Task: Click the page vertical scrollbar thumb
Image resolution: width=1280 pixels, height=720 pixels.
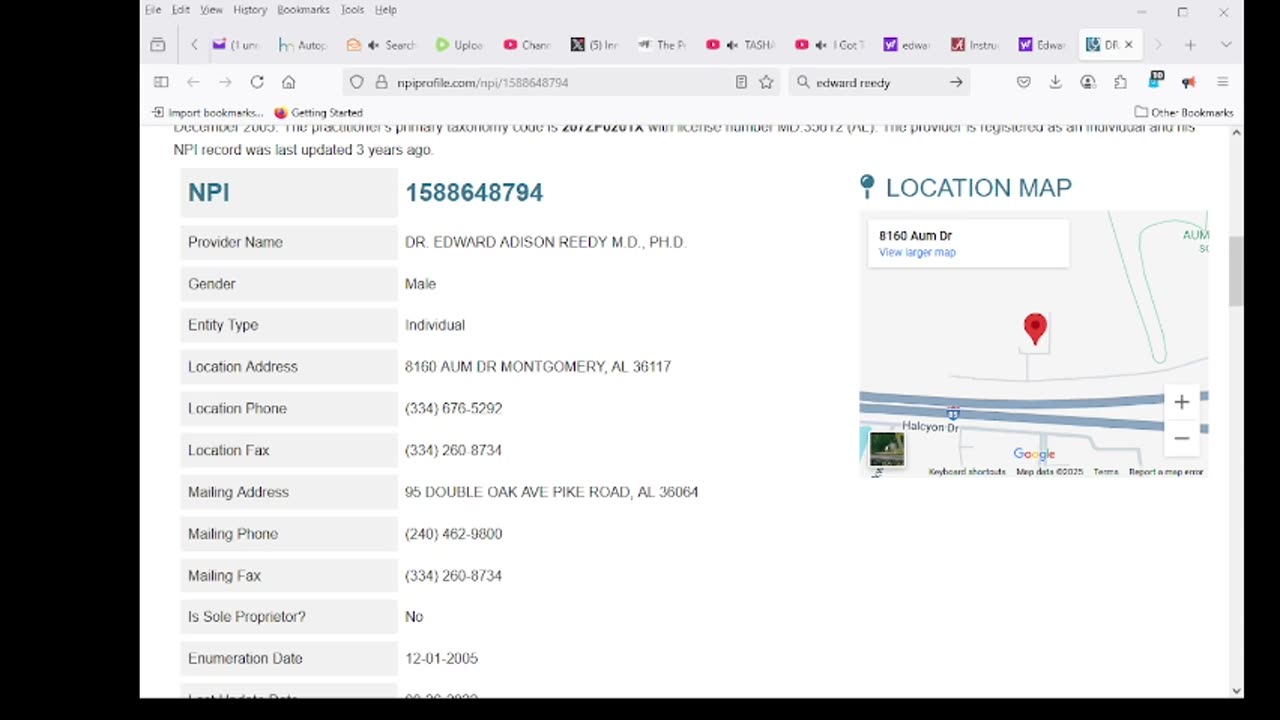Action: tap(1236, 271)
